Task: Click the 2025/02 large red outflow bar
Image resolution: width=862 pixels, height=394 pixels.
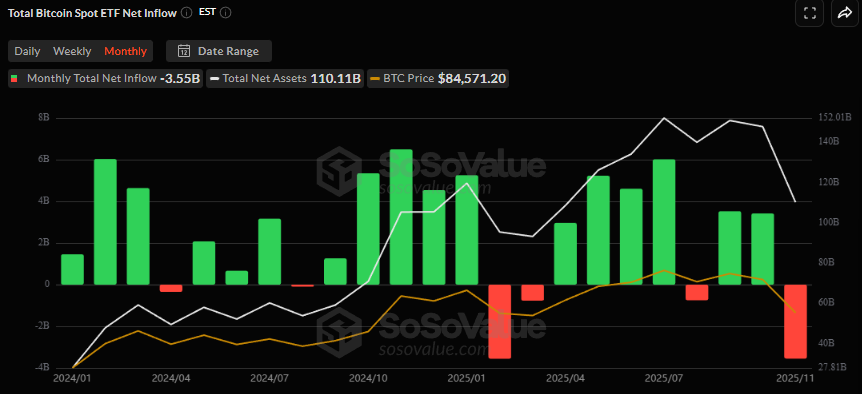Action: tap(500, 321)
